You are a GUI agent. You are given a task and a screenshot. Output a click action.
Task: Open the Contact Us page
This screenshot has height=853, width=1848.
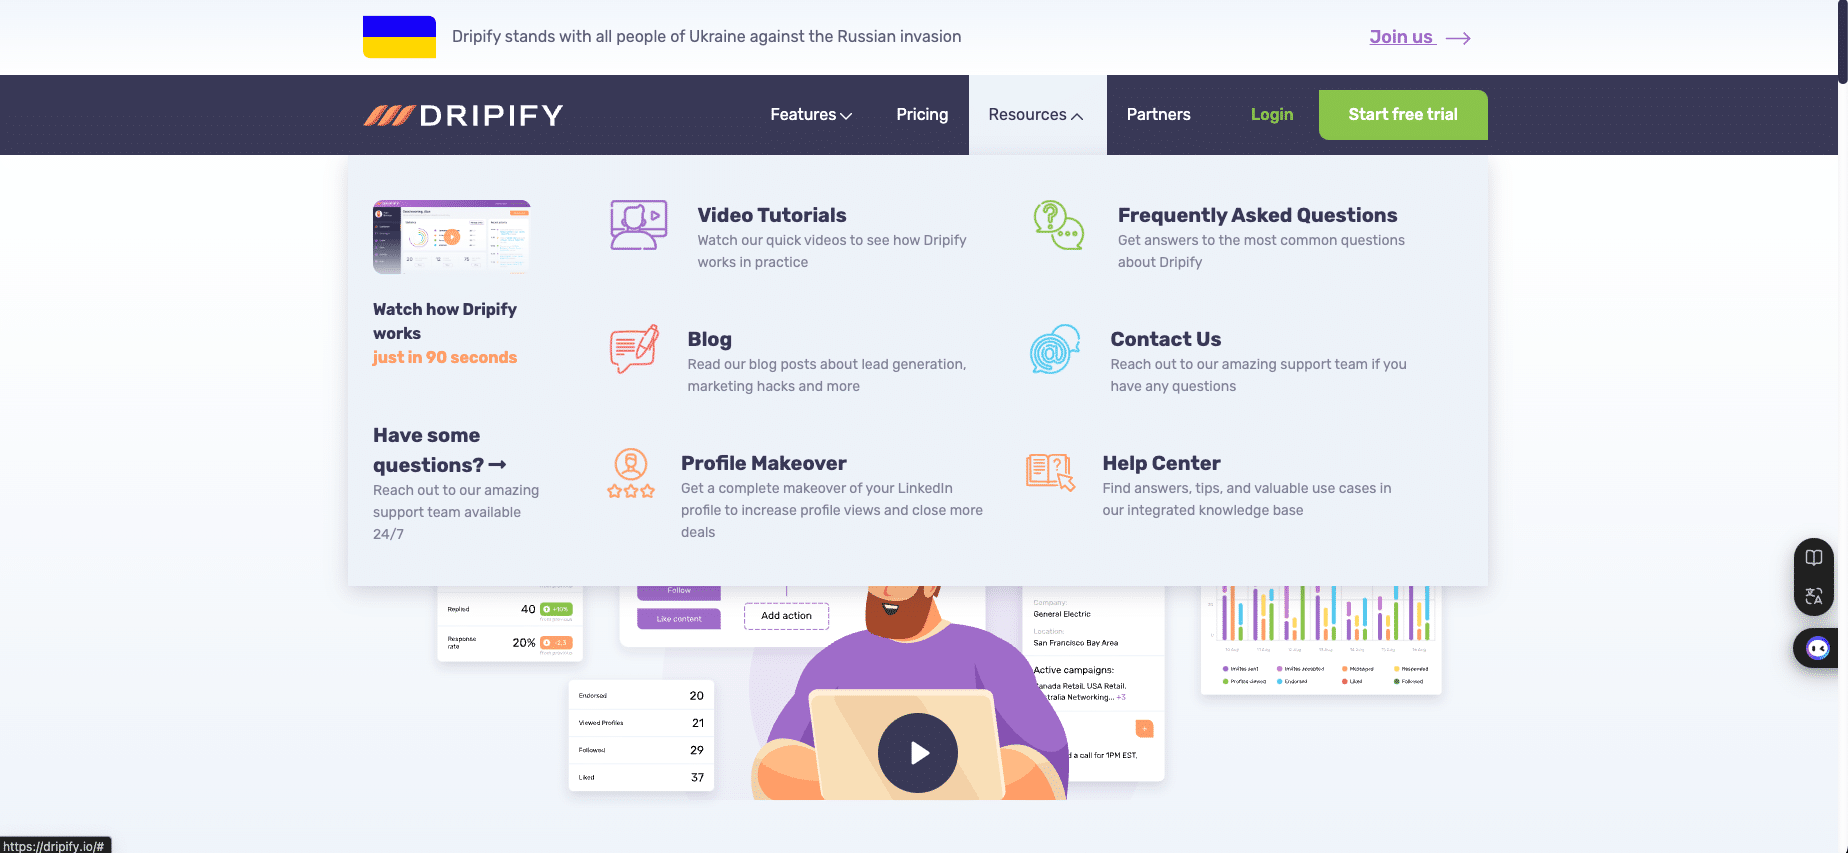(x=1165, y=339)
